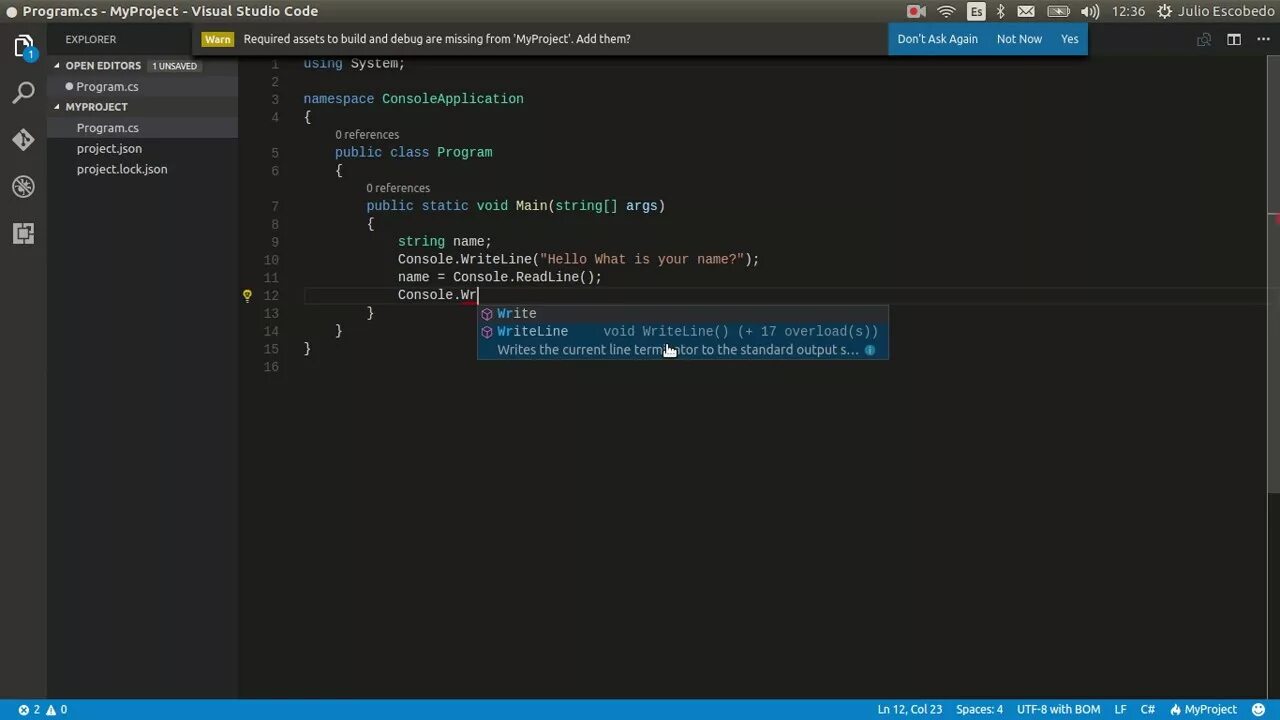
Task: Click 'namespace ConsoleApplication' in the code
Action: [413, 99]
